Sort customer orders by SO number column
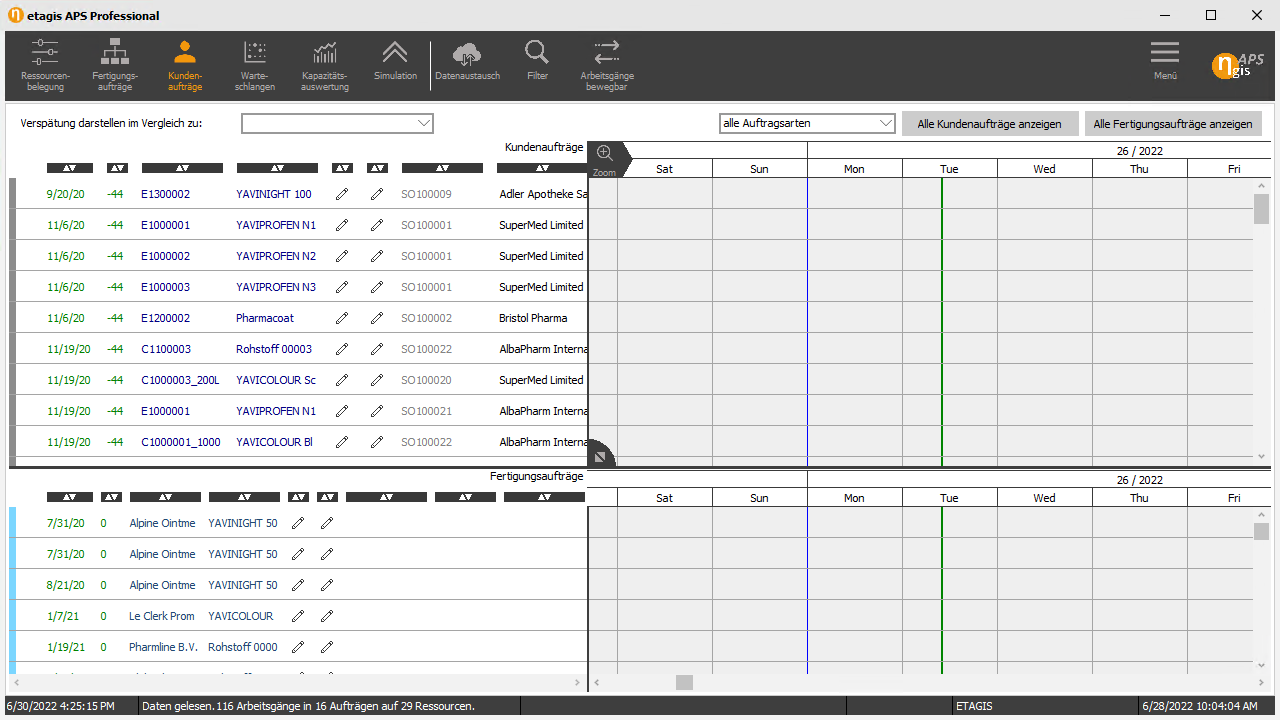 (442, 168)
